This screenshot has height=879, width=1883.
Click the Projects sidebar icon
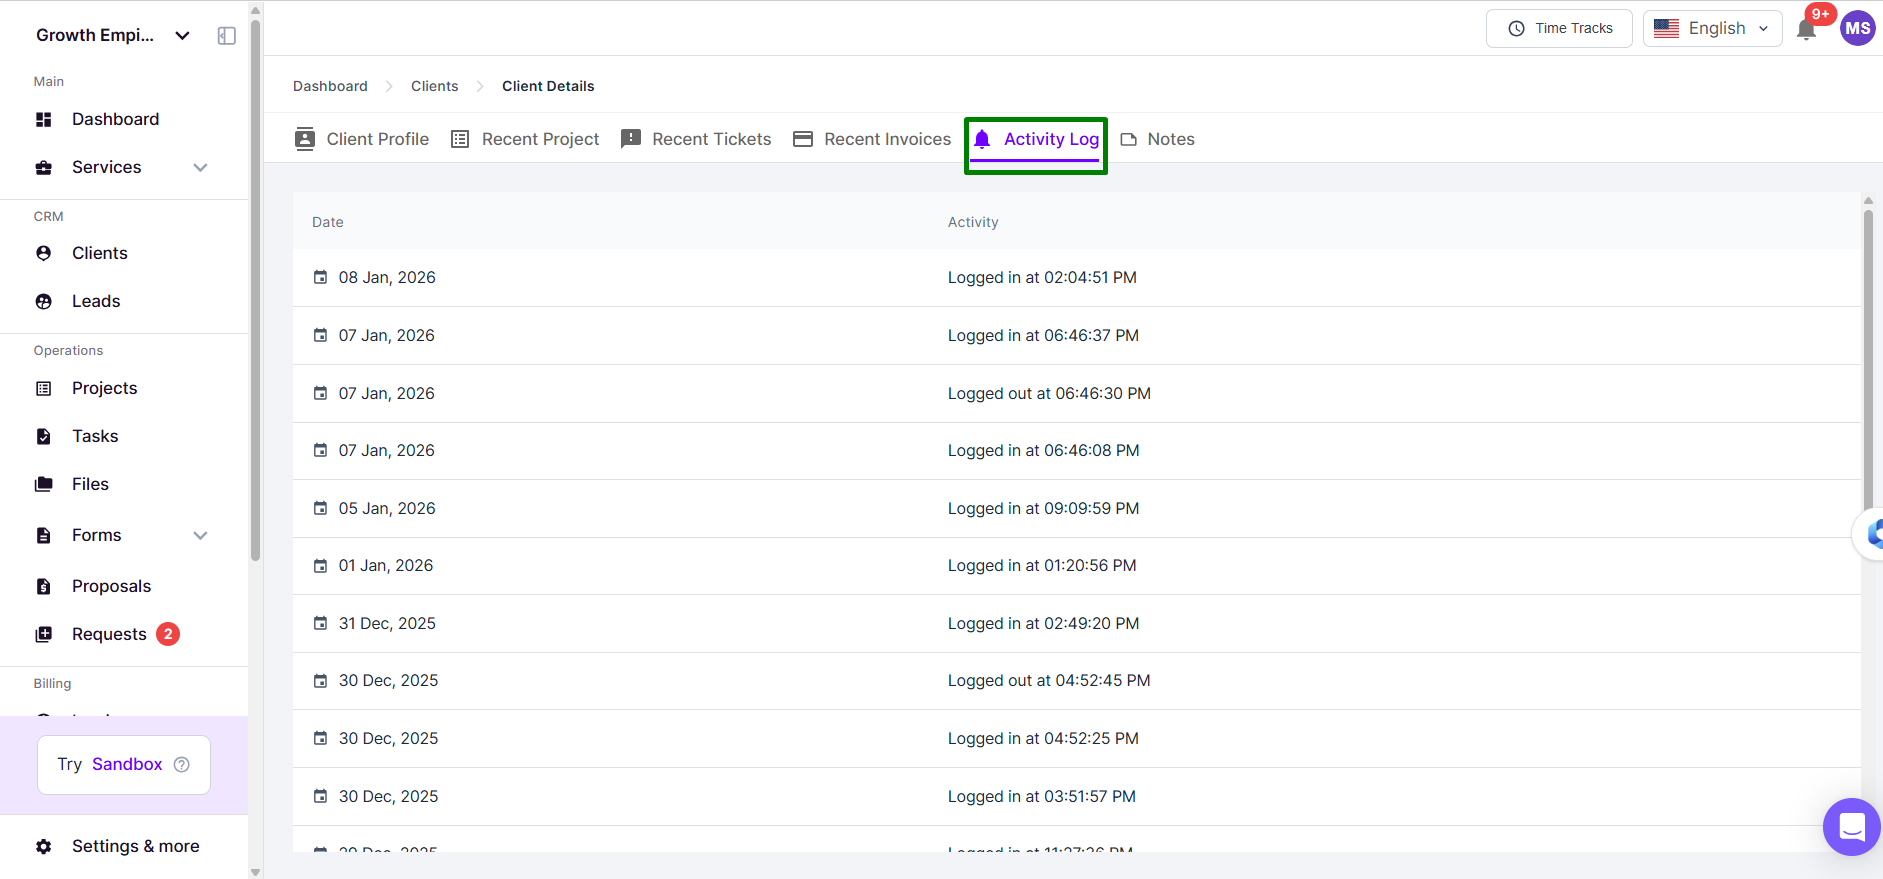point(44,389)
